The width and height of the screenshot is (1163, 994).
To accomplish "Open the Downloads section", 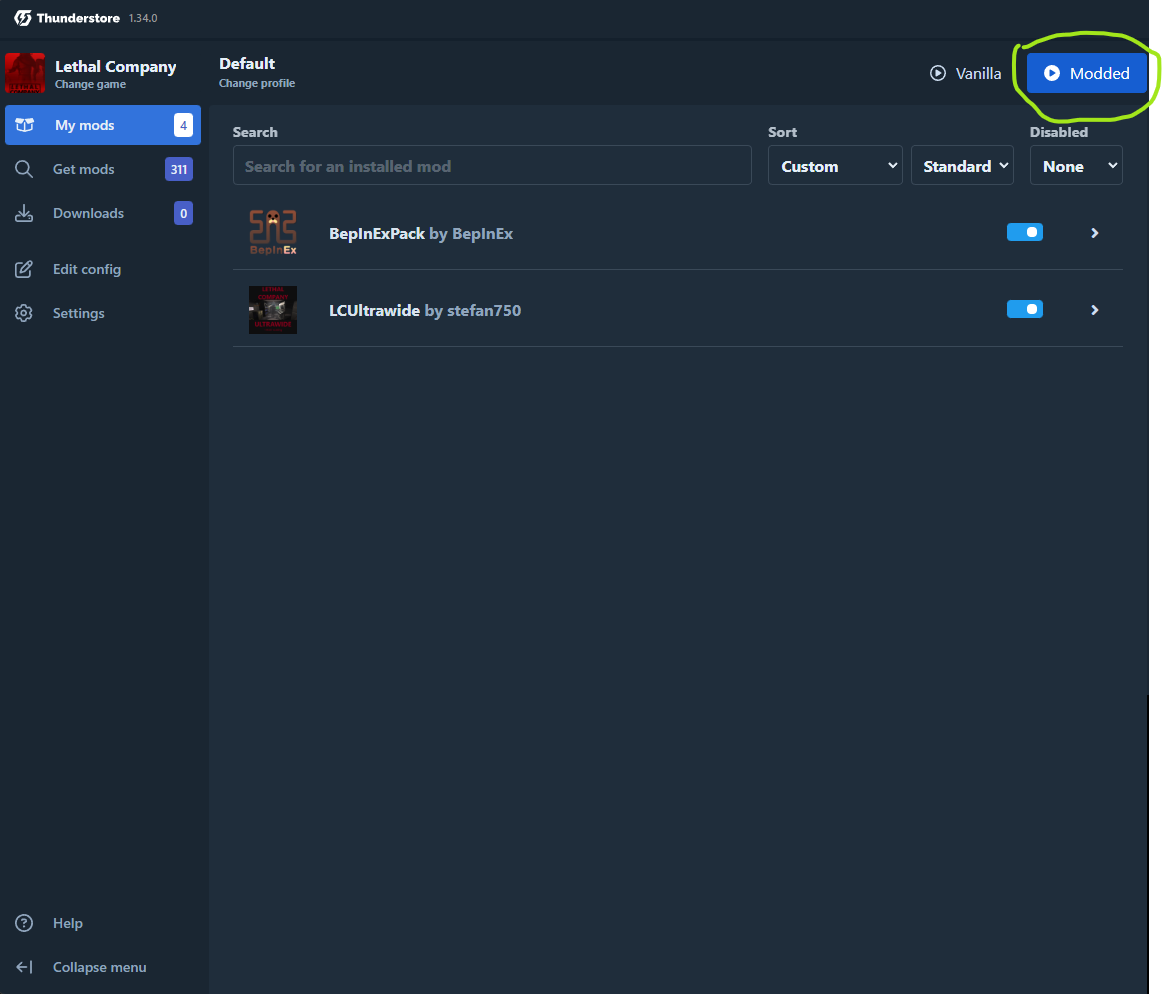I will point(103,213).
